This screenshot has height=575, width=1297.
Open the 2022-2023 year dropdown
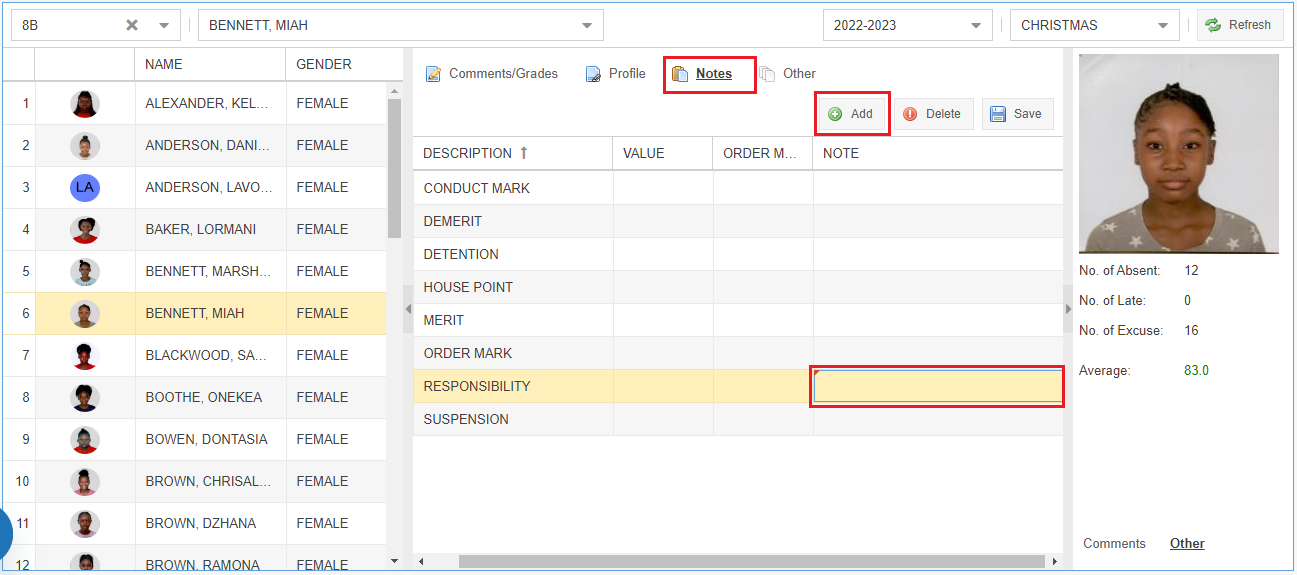point(976,25)
